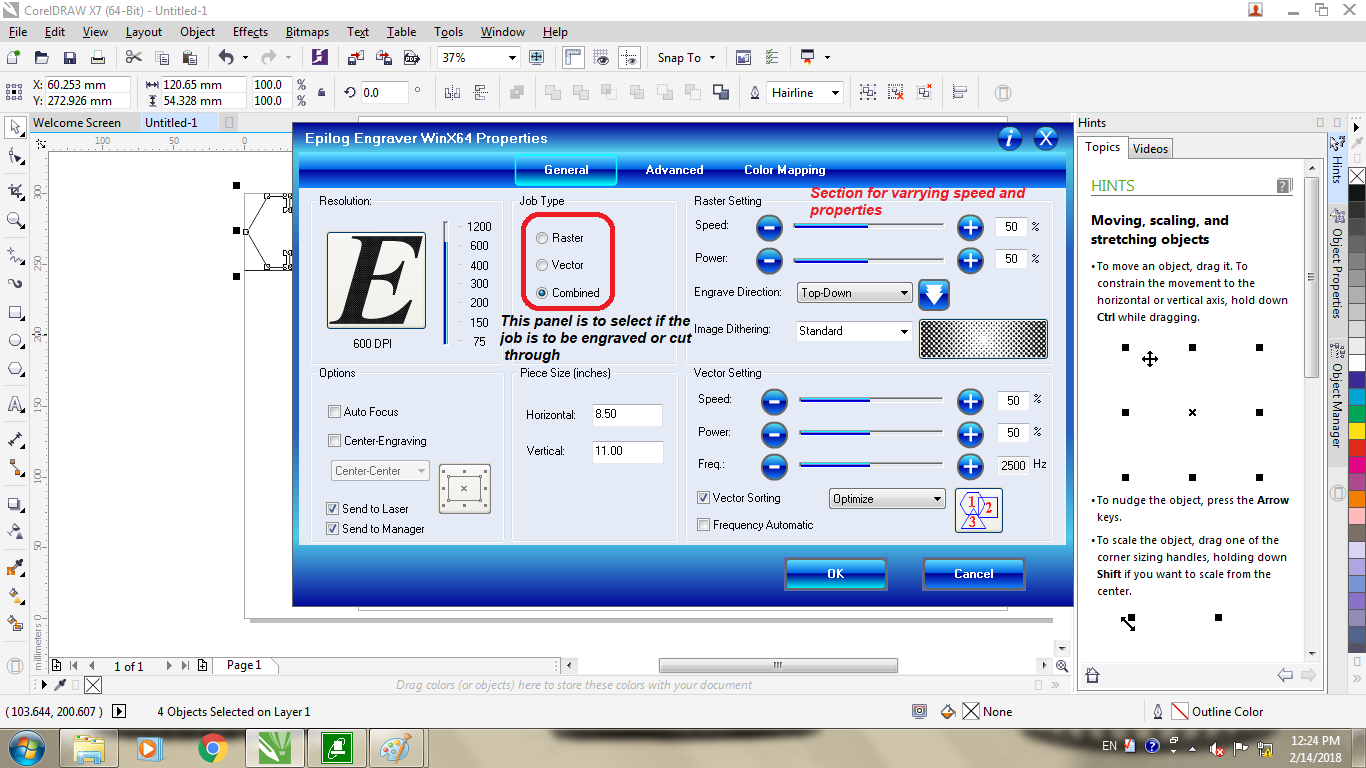Click the engrave direction blue arrow icon
This screenshot has width=1366, height=768.
[x=933, y=294]
